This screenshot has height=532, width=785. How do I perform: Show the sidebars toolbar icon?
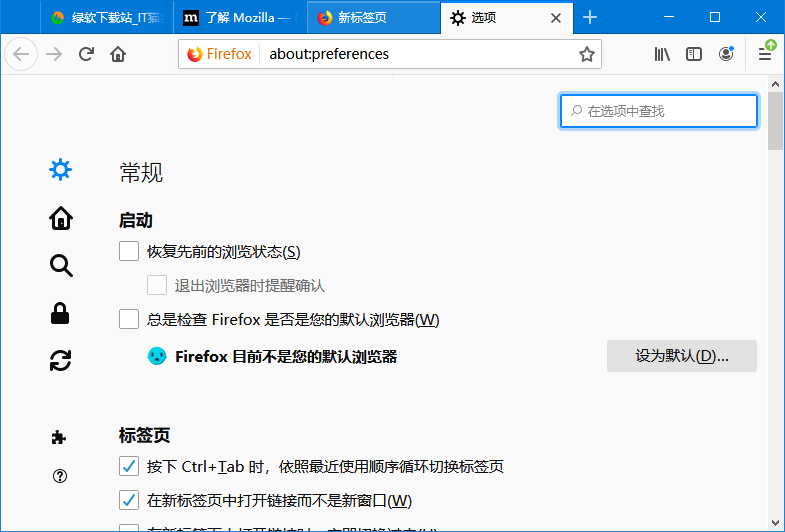click(x=694, y=54)
